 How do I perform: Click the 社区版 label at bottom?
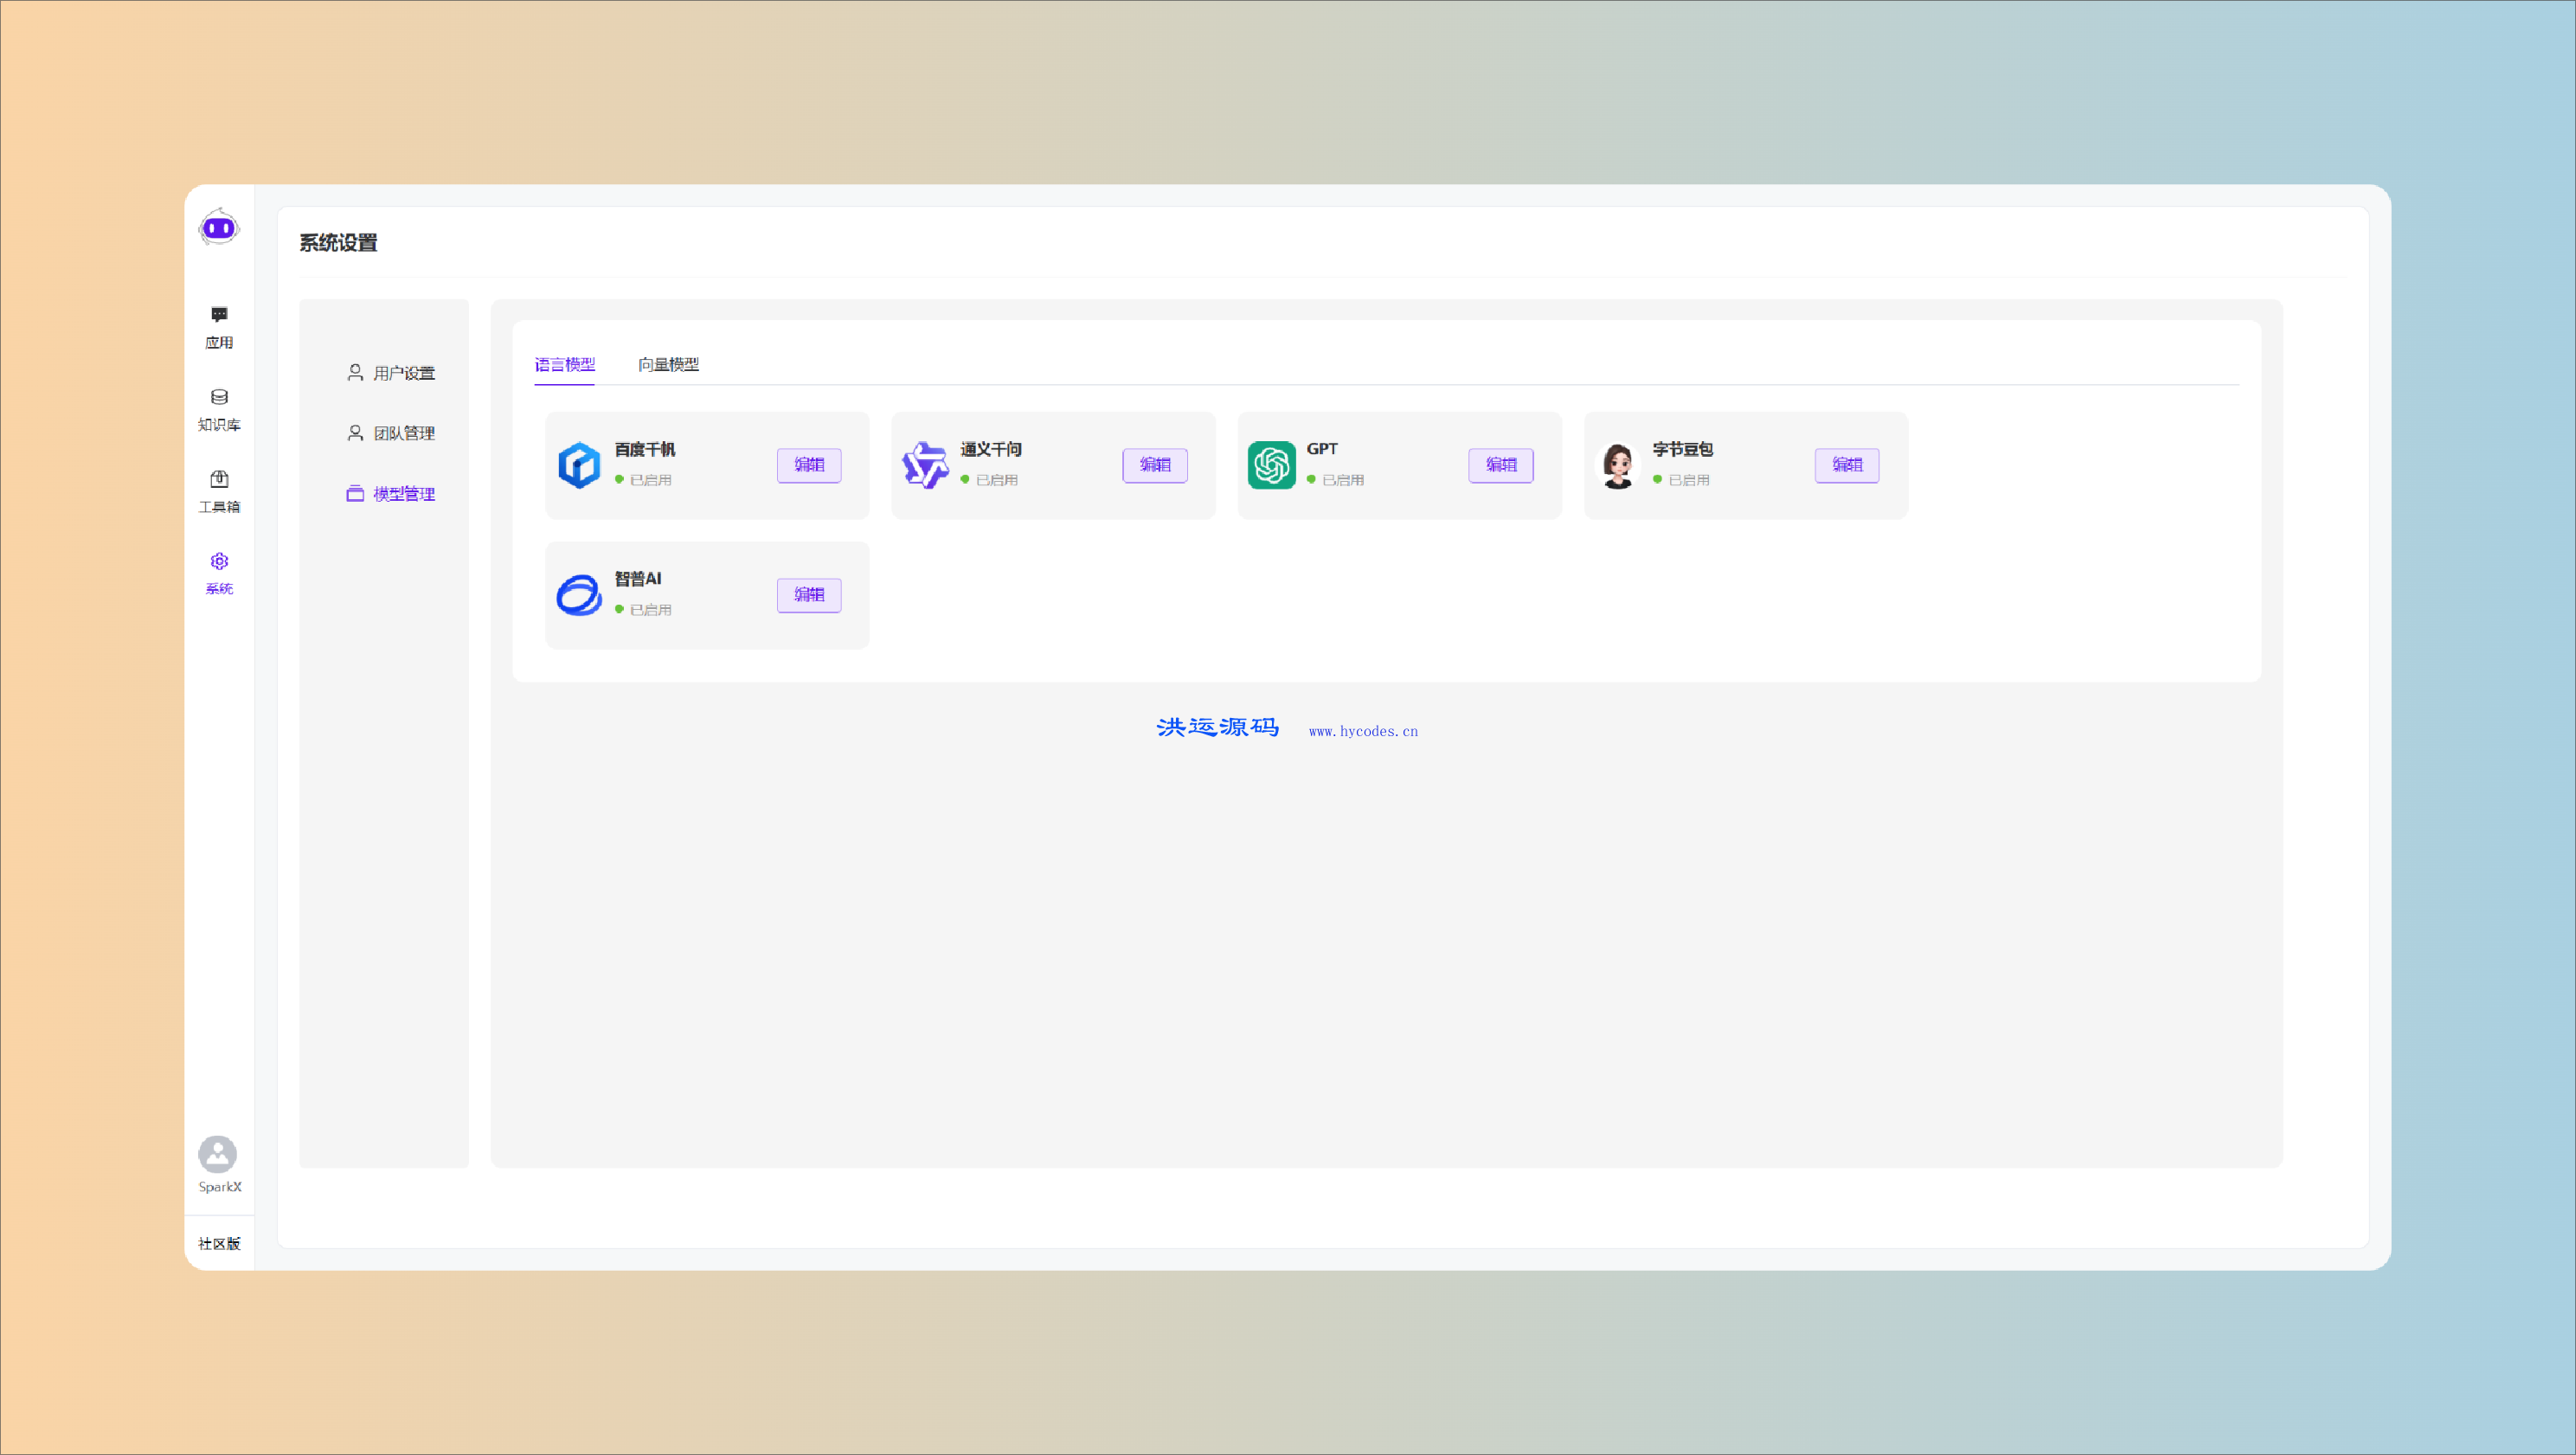click(x=219, y=1243)
